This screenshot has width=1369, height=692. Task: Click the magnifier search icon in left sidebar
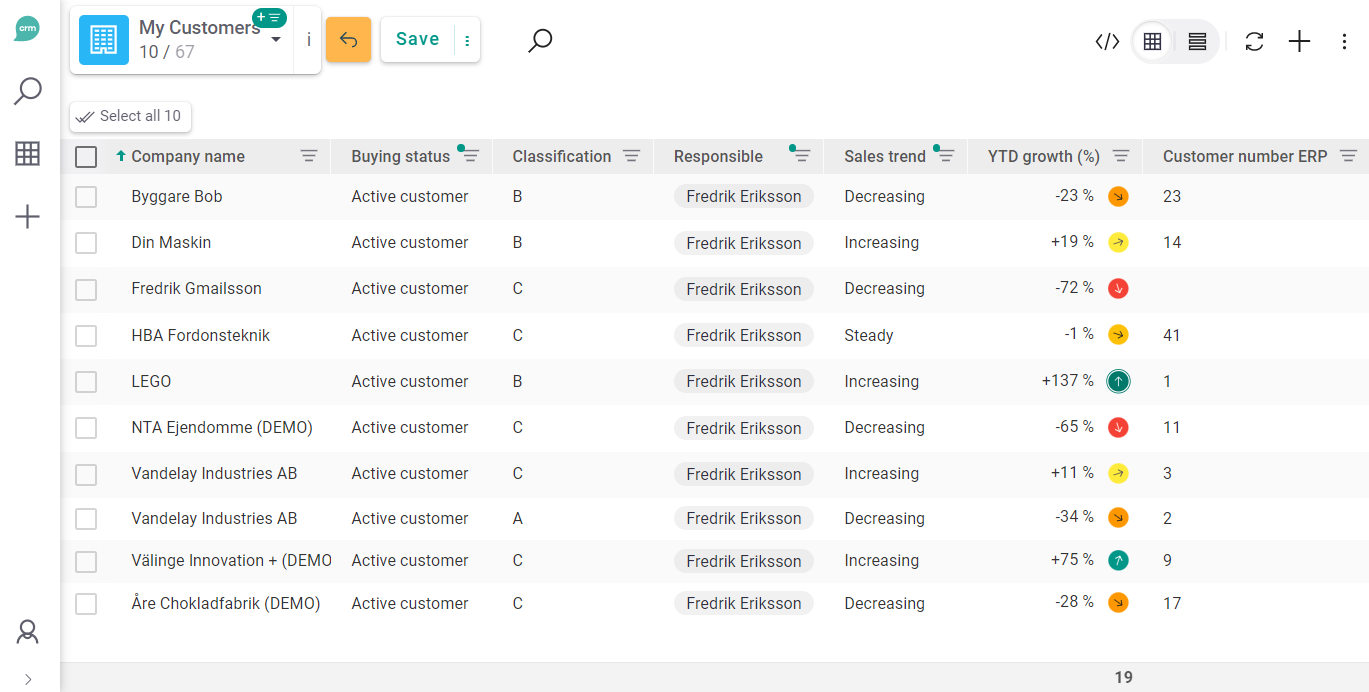click(x=28, y=92)
